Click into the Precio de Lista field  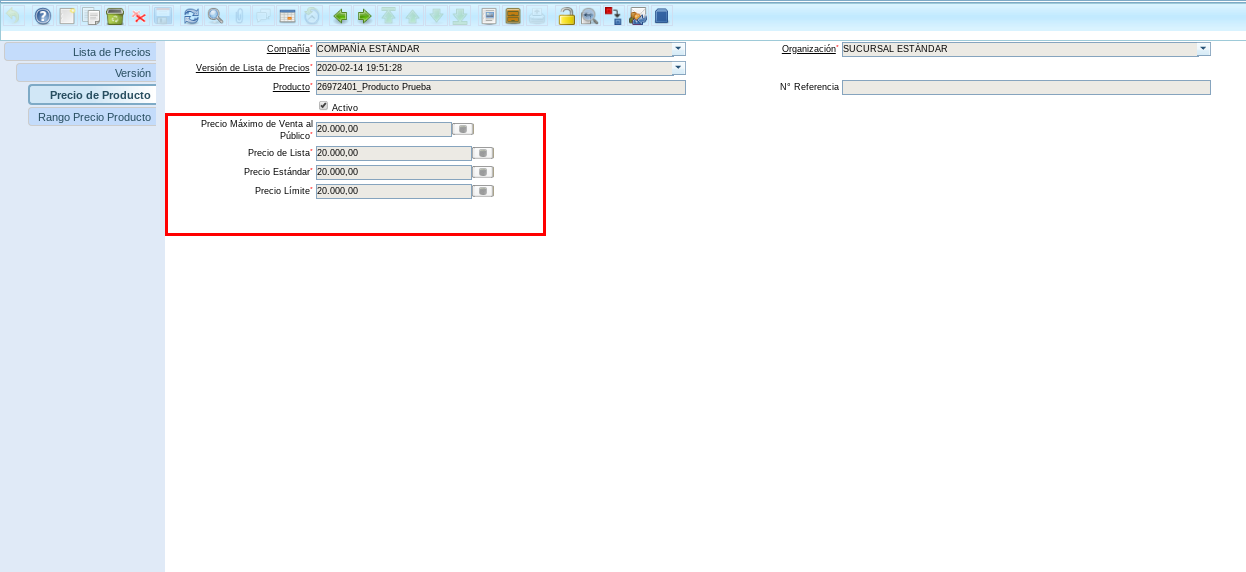tap(394, 153)
